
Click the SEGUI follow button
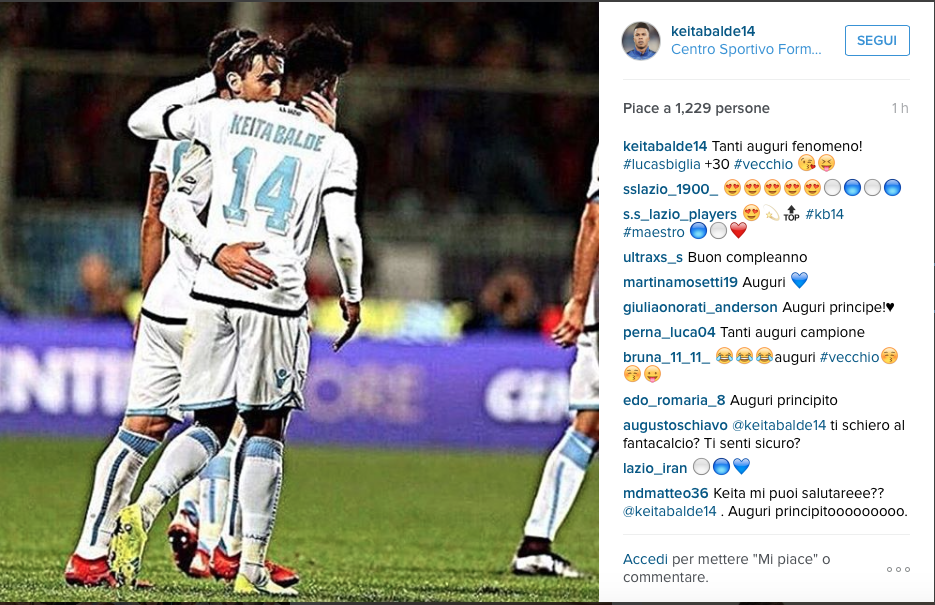click(877, 41)
